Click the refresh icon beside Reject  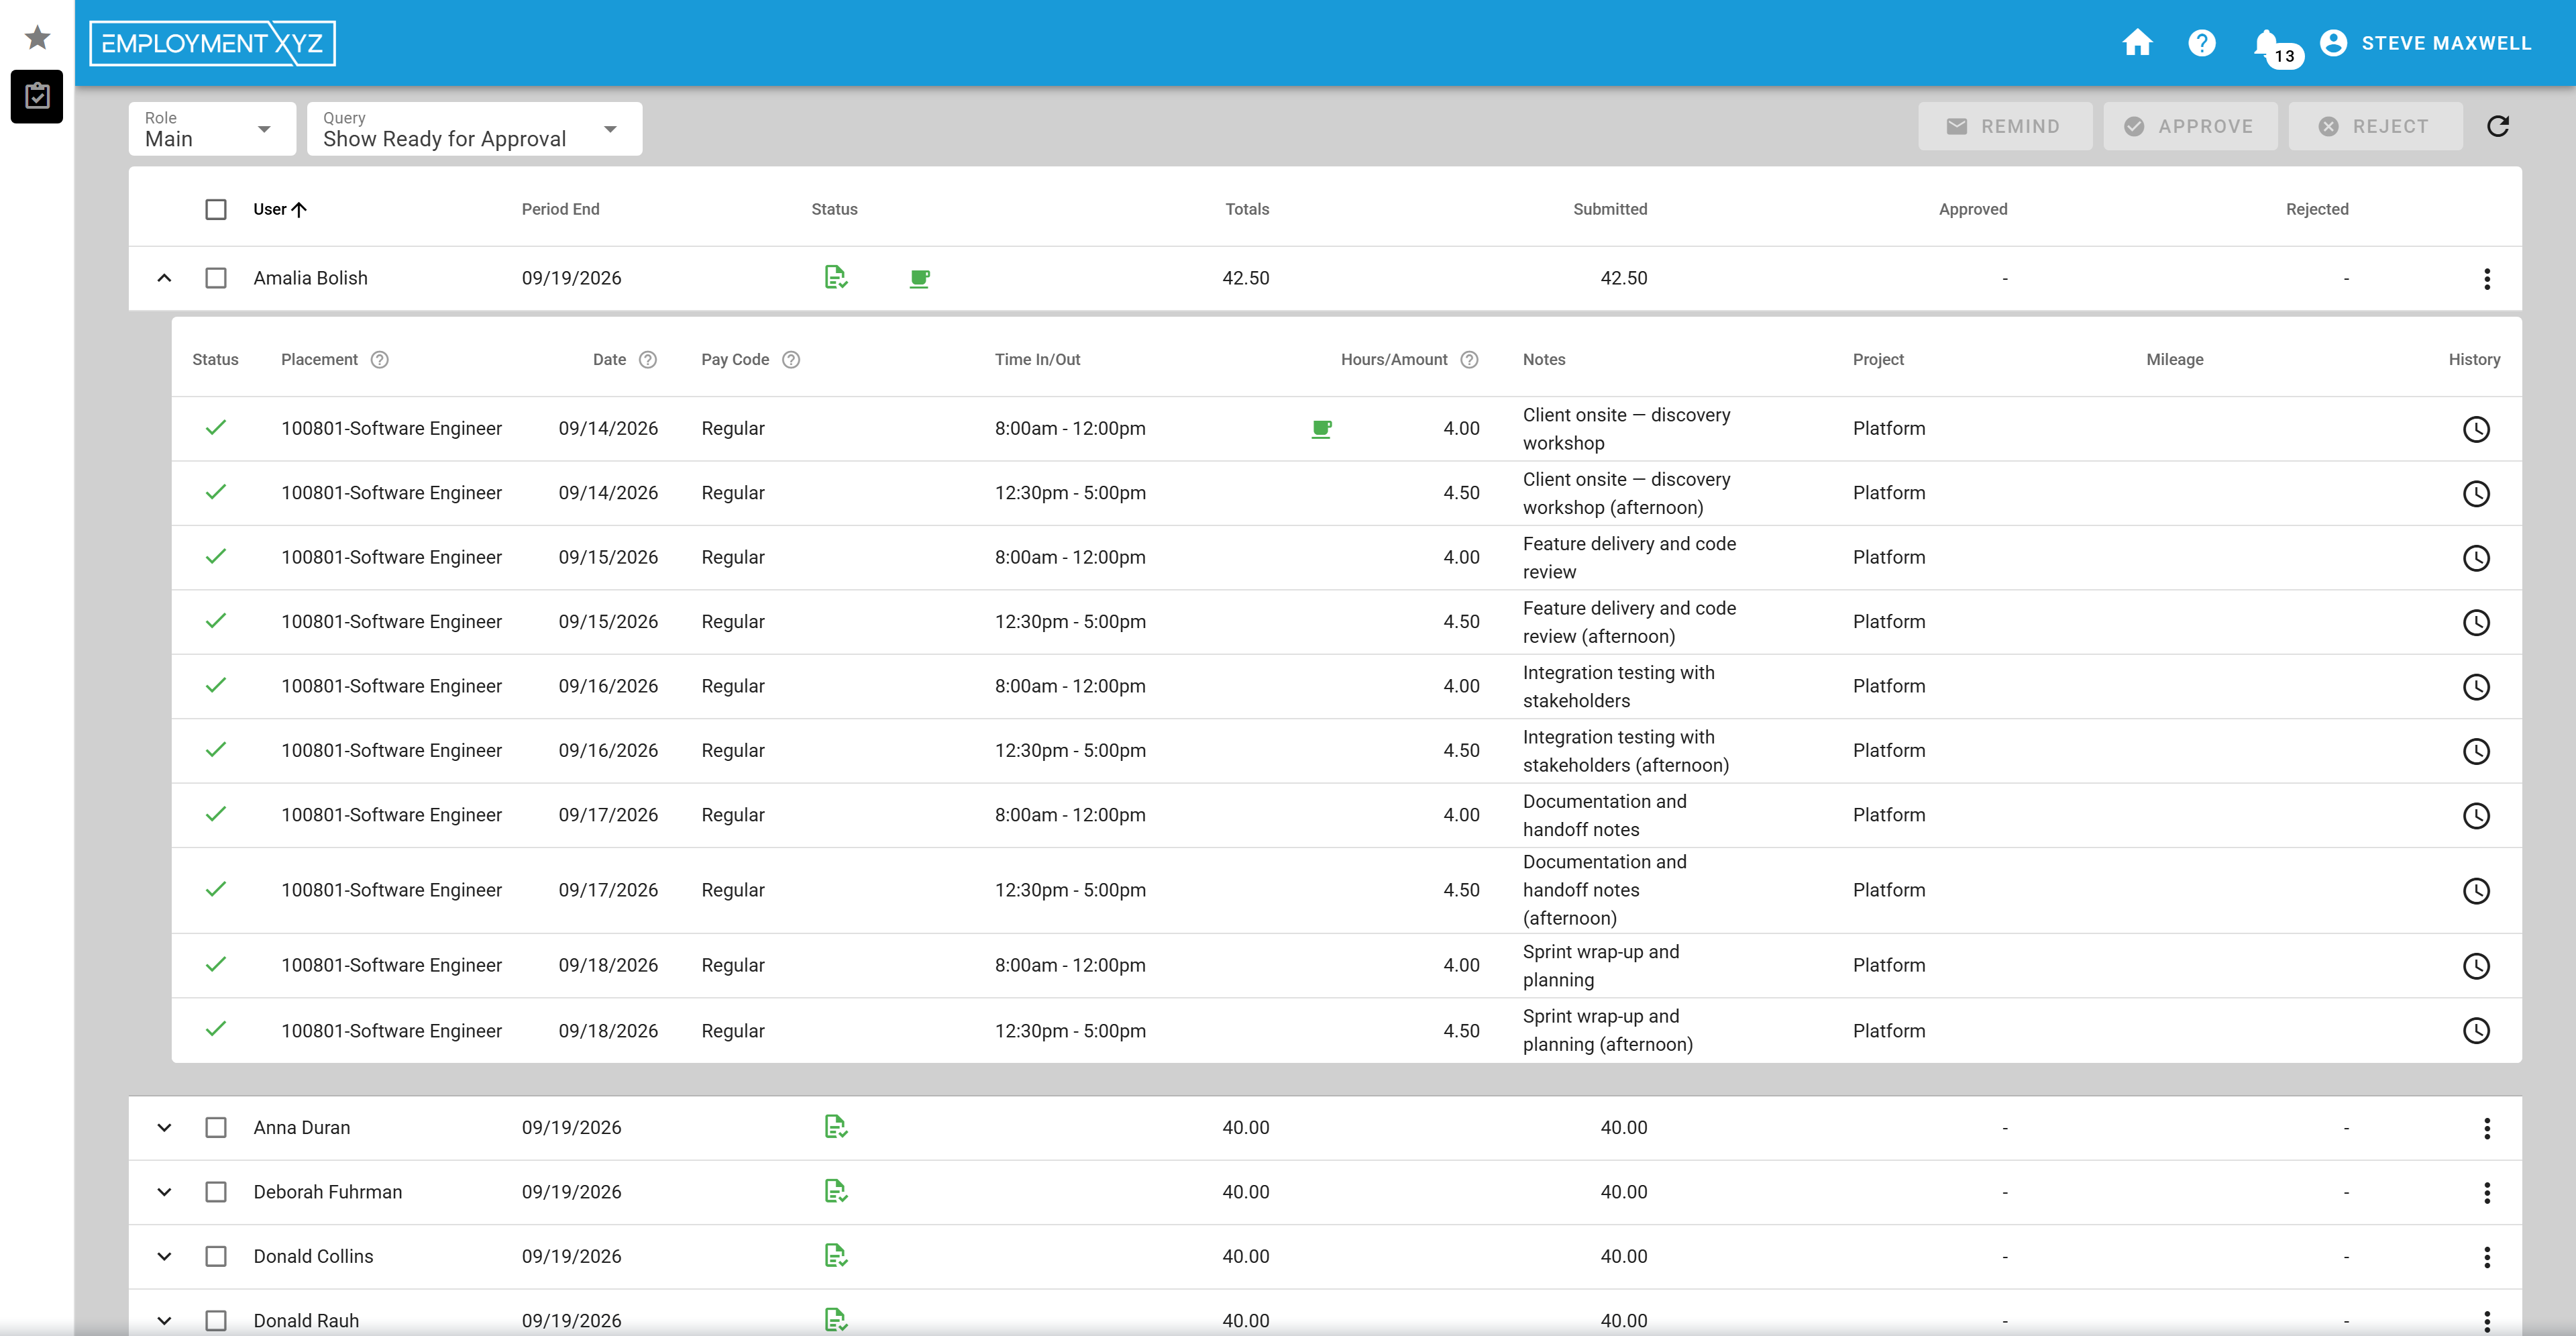tap(2497, 126)
